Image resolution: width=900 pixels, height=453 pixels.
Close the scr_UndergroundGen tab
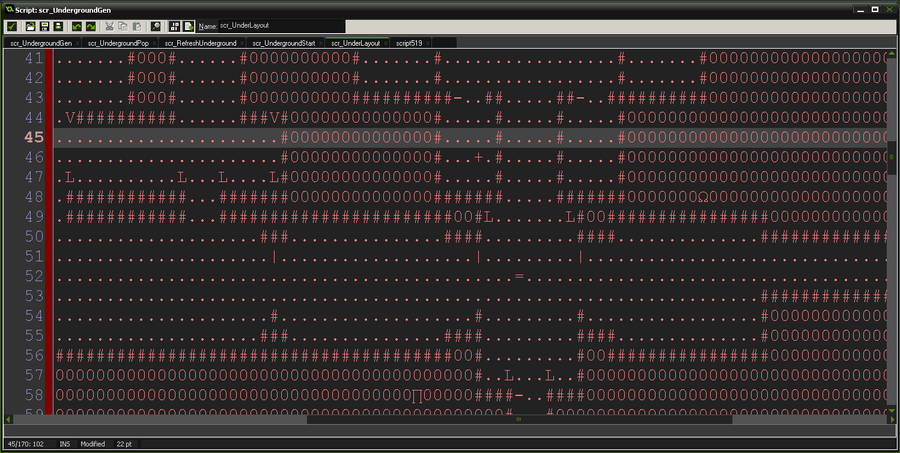tap(77, 44)
